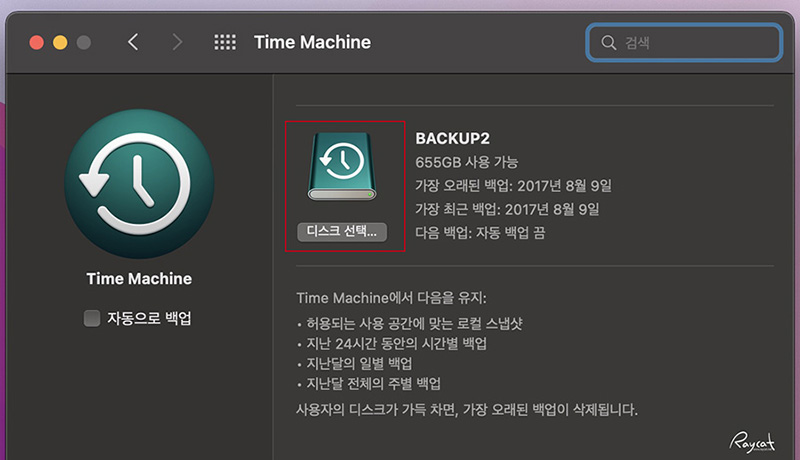The height and width of the screenshot is (460, 800).
Task: Click the BACKUP2 disk name
Action: (453, 138)
